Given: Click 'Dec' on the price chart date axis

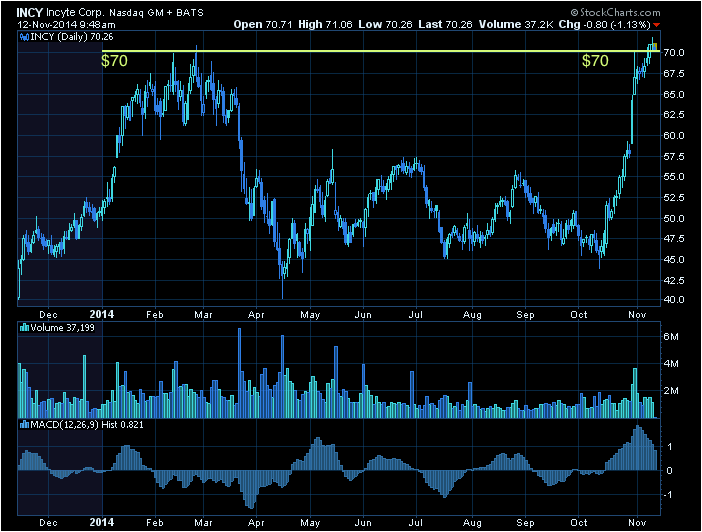Looking at the screenshot, I should [x=48, y=315].
